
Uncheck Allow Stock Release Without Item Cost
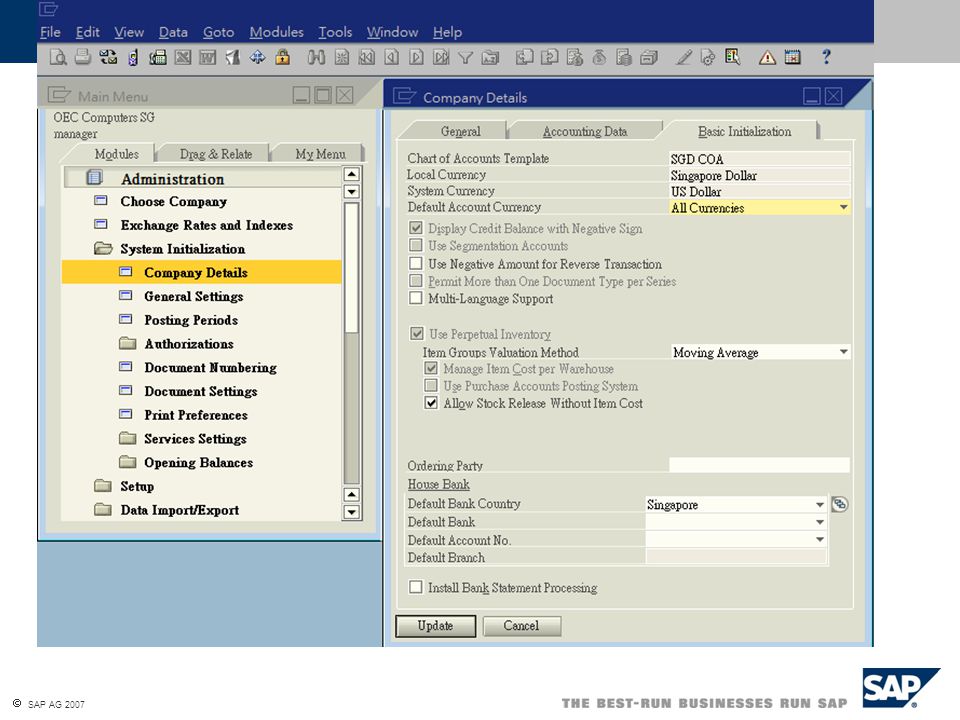[431, 403]
